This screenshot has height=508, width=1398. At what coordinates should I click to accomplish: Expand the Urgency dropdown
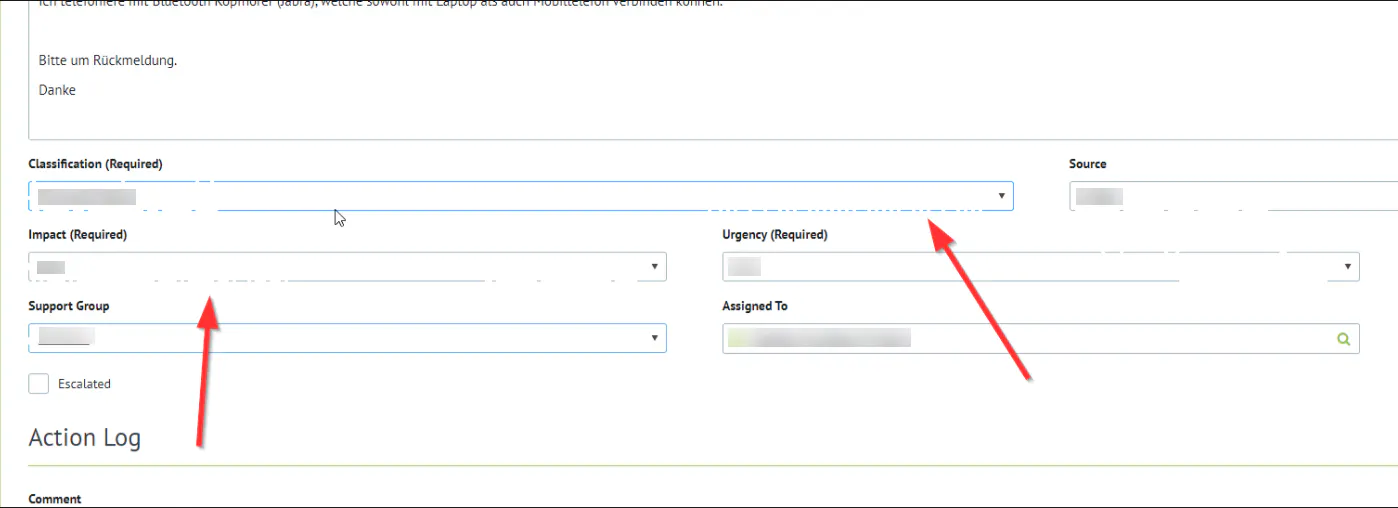coord(1041,267)
